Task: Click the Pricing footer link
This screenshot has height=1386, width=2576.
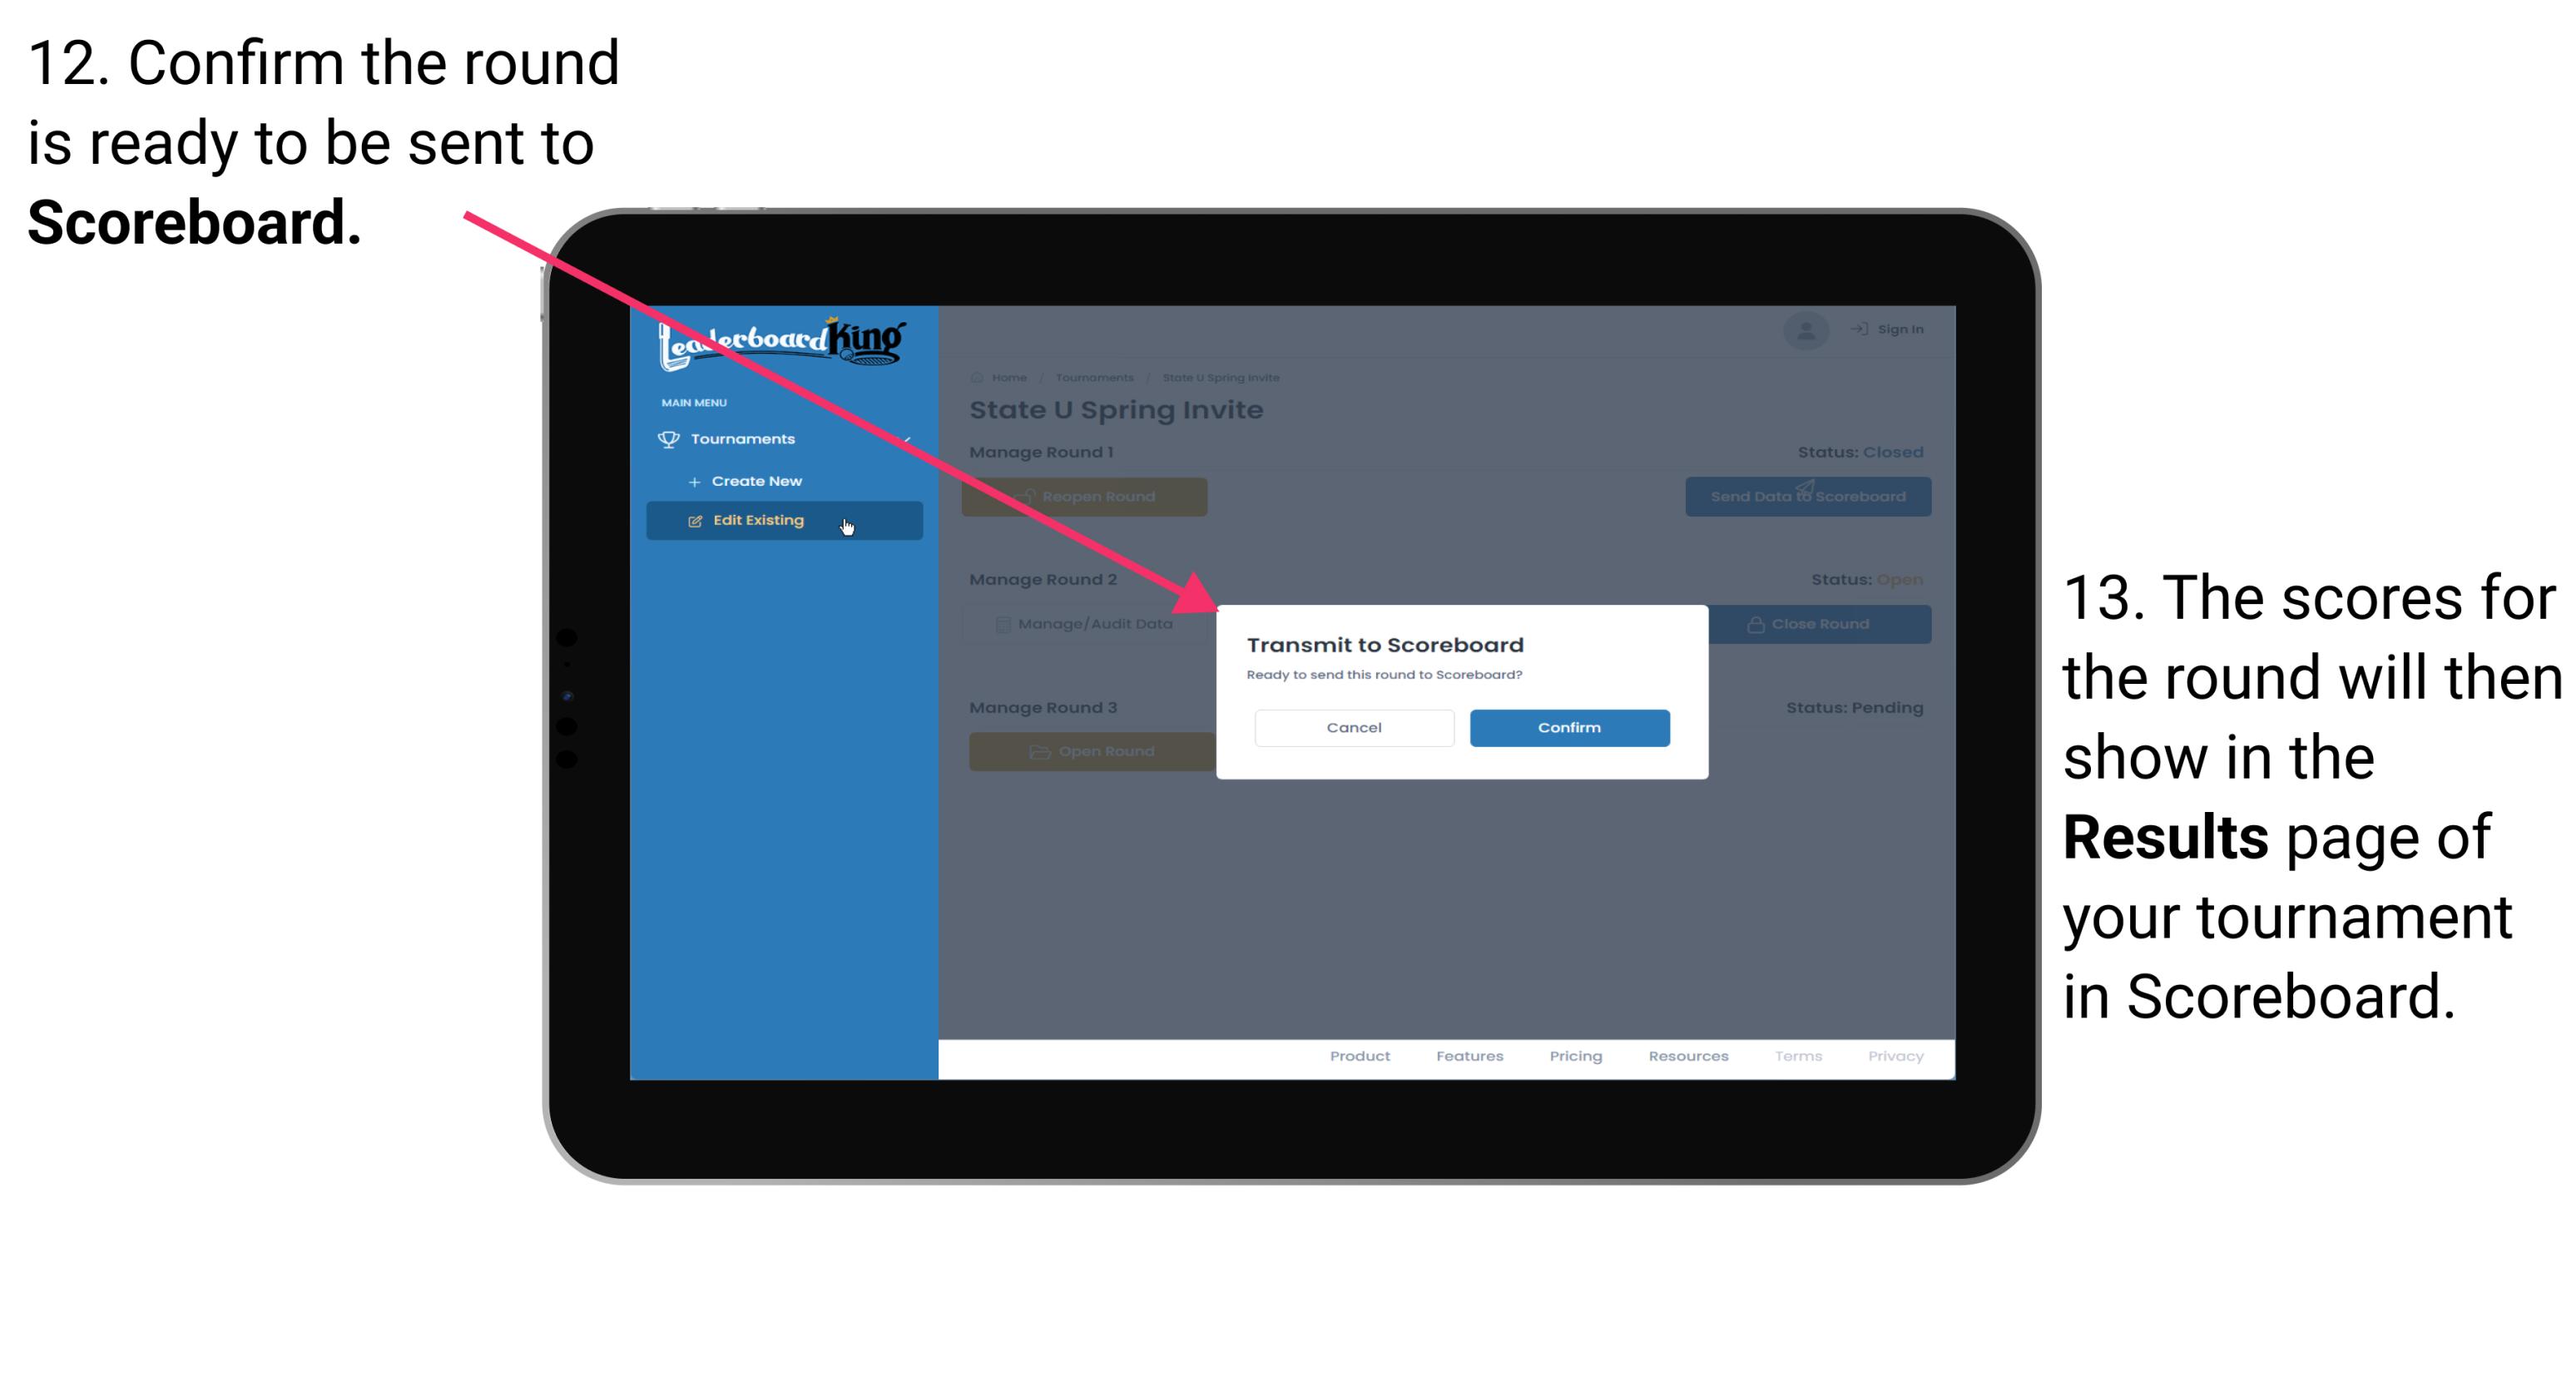Action: click(x=1574, y=1060)
